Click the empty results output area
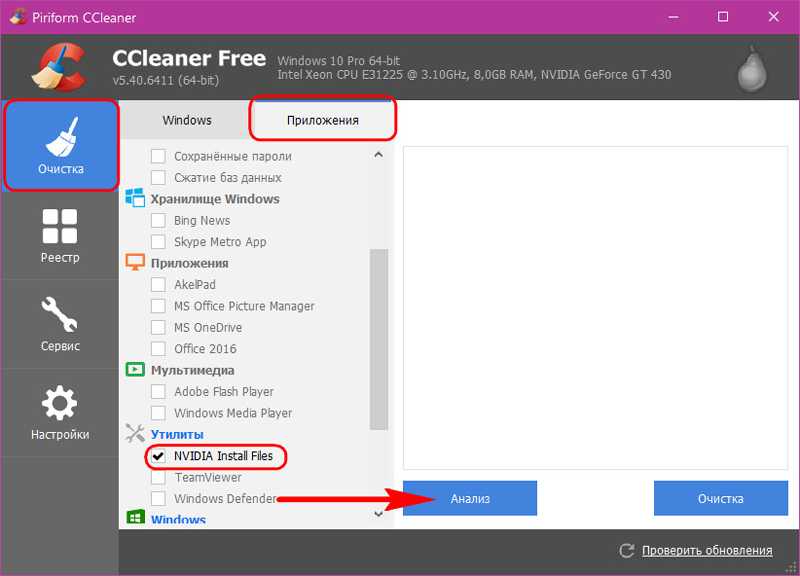 (595, 308)
